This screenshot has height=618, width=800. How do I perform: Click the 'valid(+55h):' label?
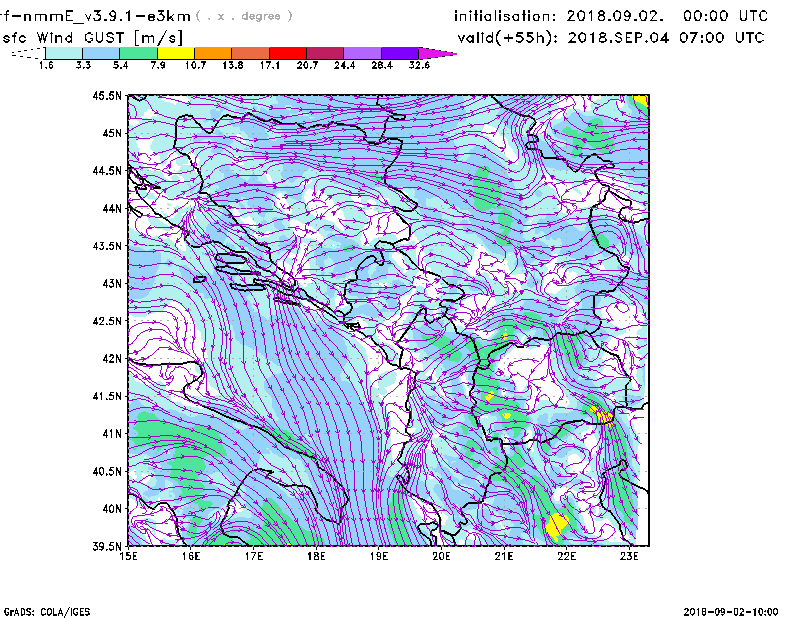(508, 38)
